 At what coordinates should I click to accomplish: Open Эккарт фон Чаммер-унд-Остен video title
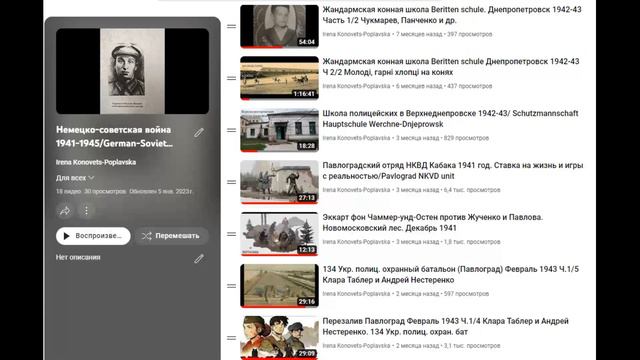[433, 222]
